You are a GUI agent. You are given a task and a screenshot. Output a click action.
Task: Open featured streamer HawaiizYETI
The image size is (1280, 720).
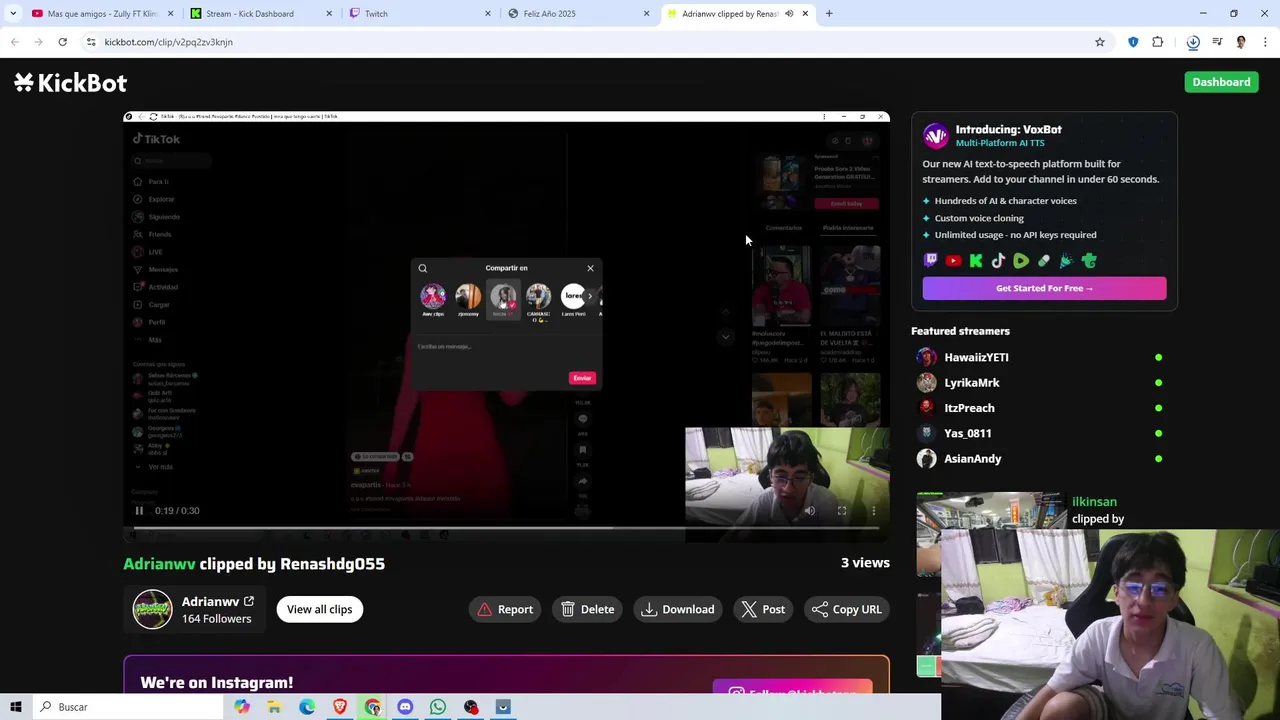[976, 357]
